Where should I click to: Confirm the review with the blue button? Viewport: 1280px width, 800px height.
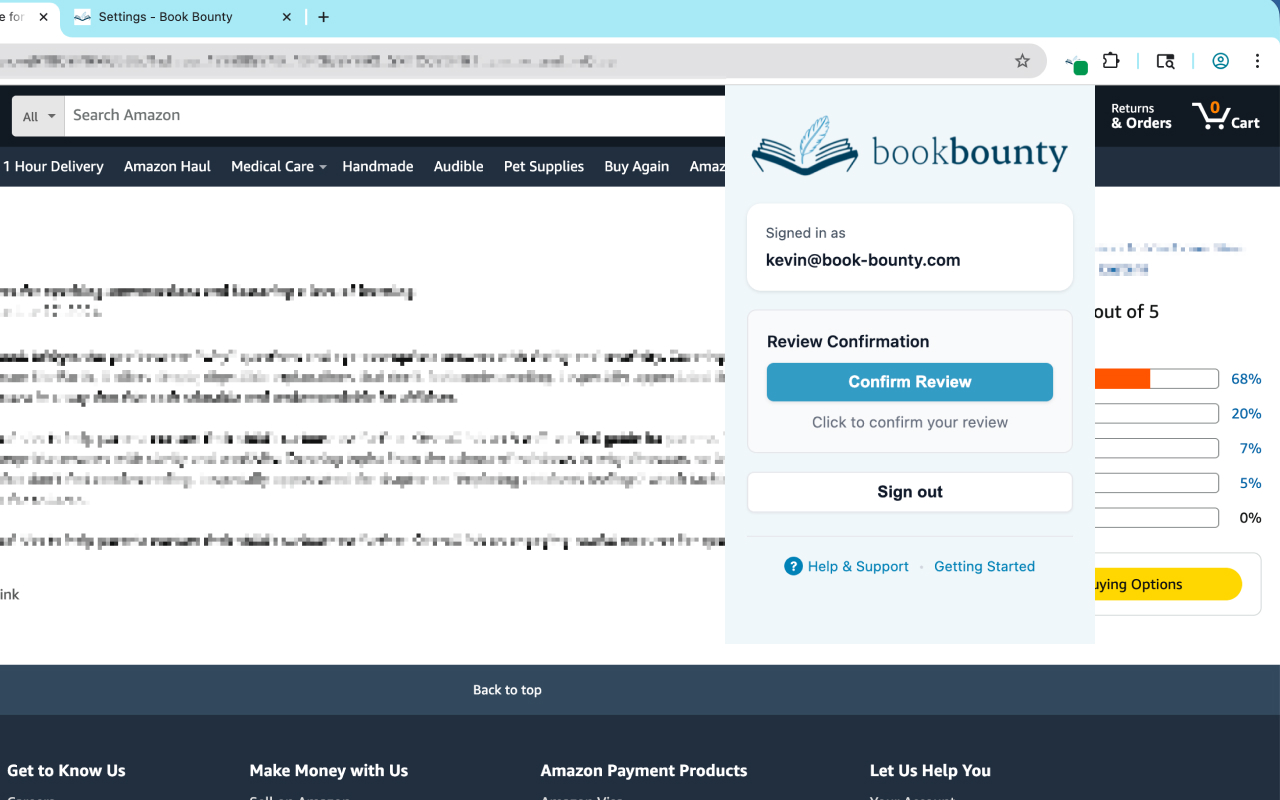coord(909,381)
